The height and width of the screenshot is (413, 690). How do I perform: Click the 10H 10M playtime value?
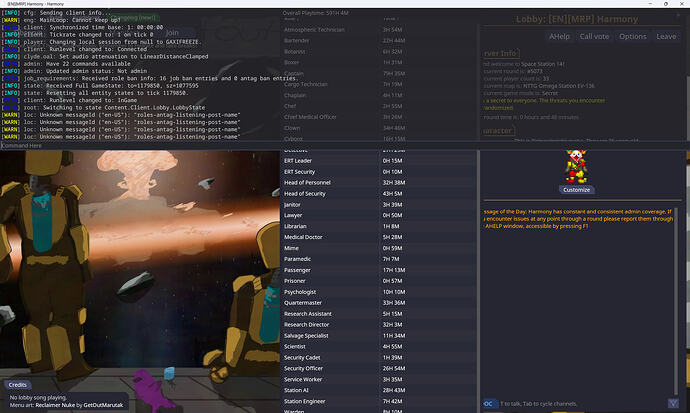[394, 292]
